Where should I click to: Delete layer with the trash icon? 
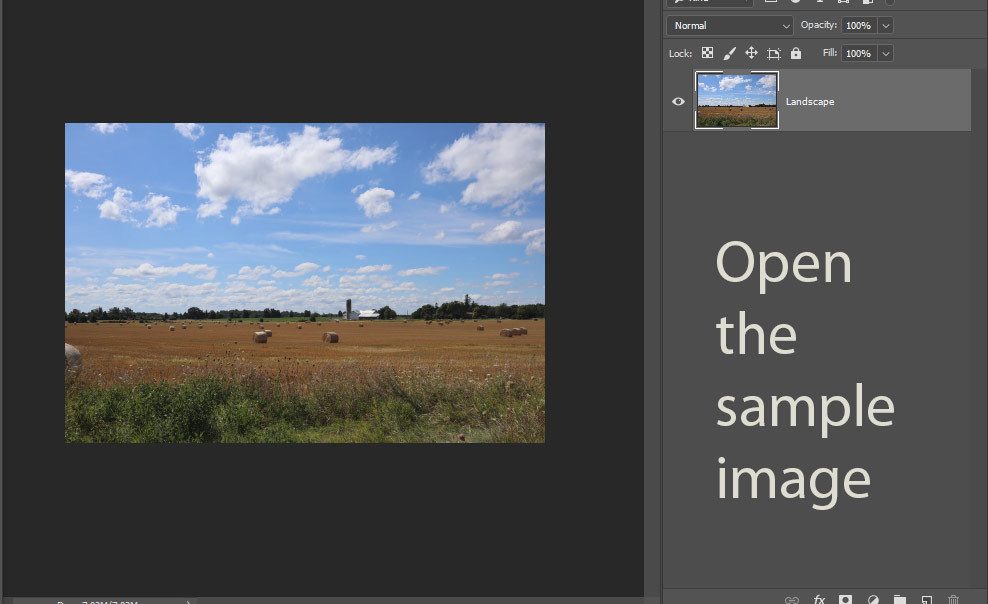click(x=954, y=599)
